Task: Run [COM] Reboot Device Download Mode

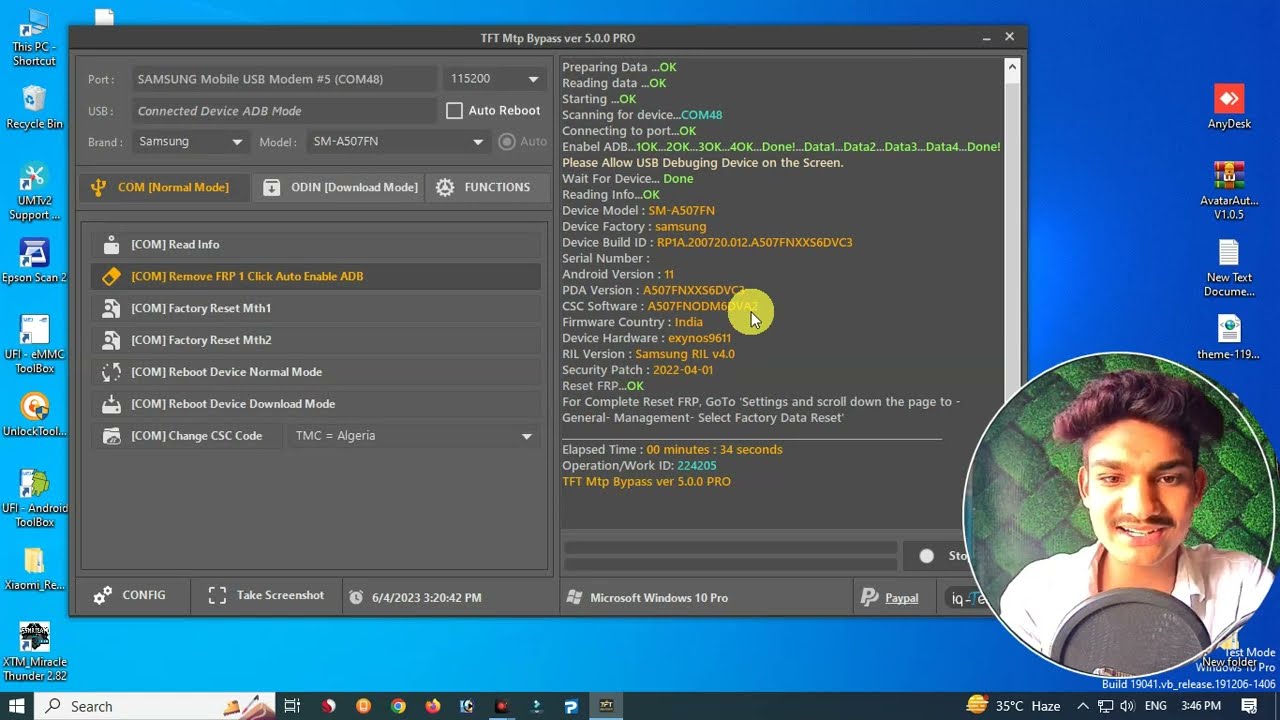Action: (x=316, y=404)
